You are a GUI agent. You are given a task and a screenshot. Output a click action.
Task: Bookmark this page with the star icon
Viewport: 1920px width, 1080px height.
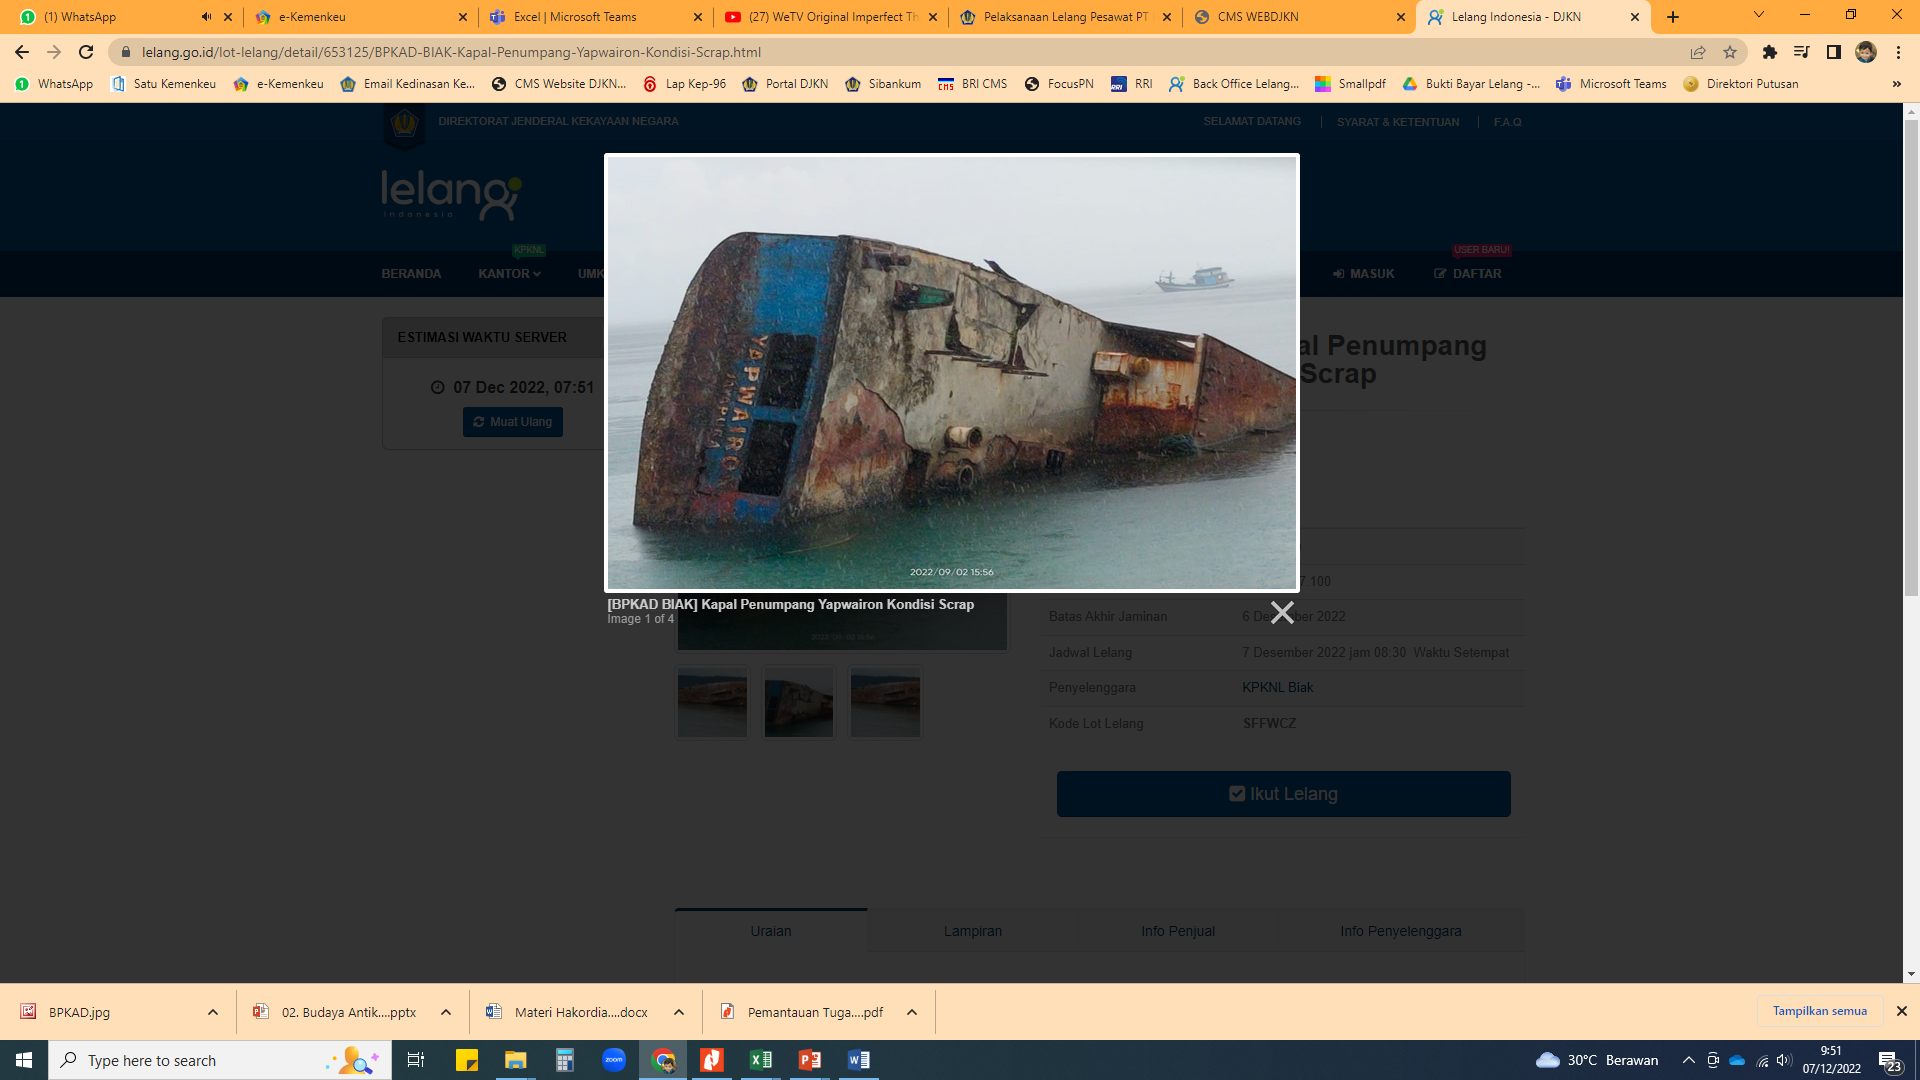point(1730,52)
